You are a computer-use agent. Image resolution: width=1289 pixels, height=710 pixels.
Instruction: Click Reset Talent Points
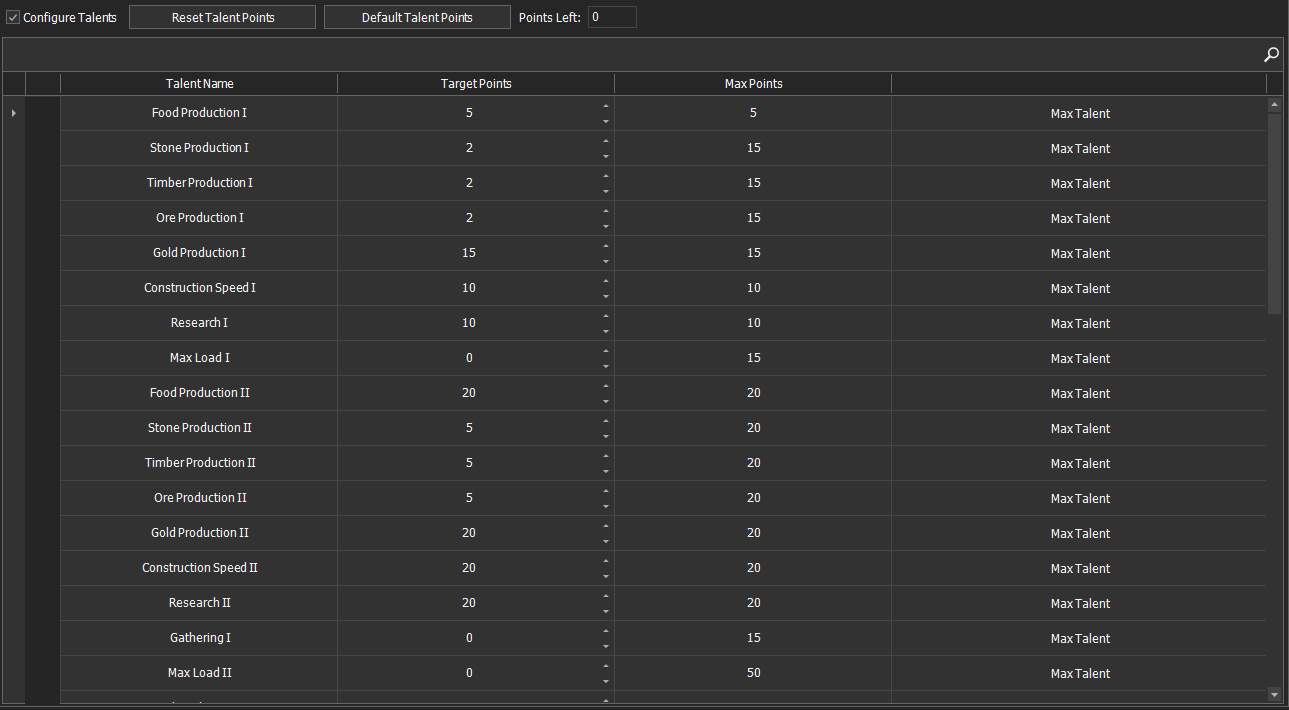coord(221,16)
